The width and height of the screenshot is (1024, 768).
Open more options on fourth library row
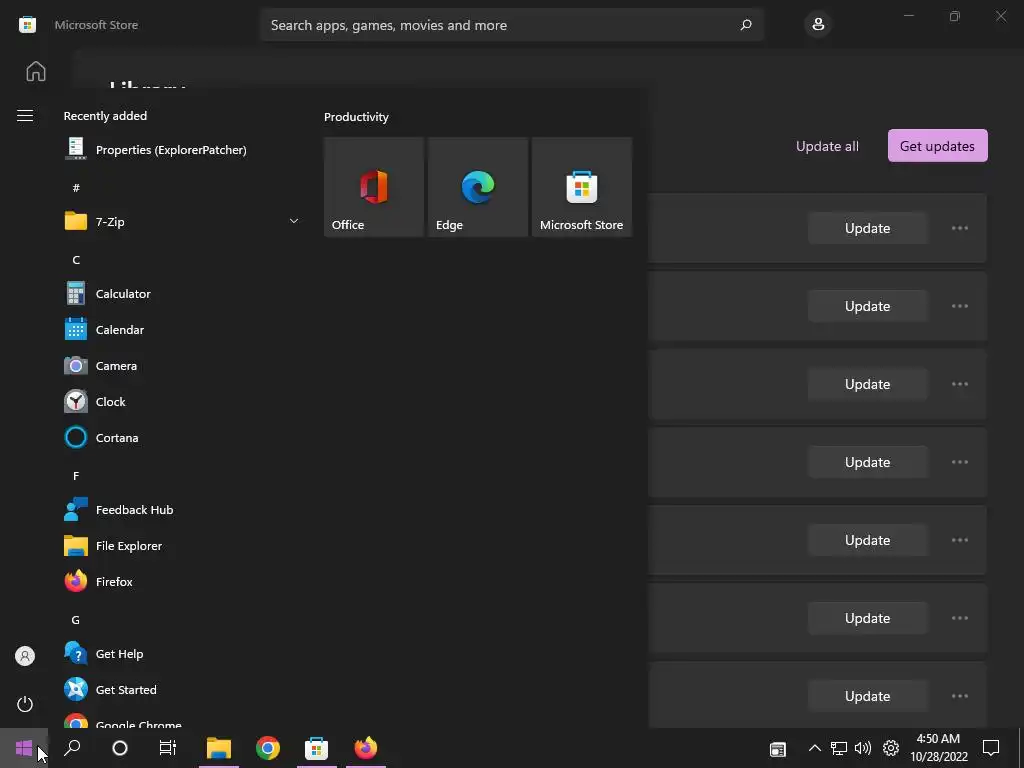959,462
